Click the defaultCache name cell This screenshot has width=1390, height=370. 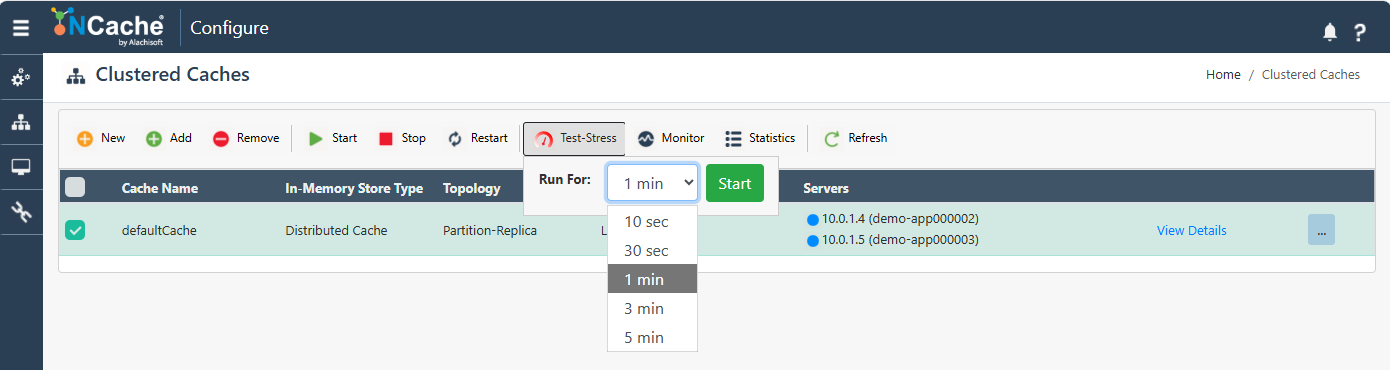pyautogui.click(x=159, y=231)
